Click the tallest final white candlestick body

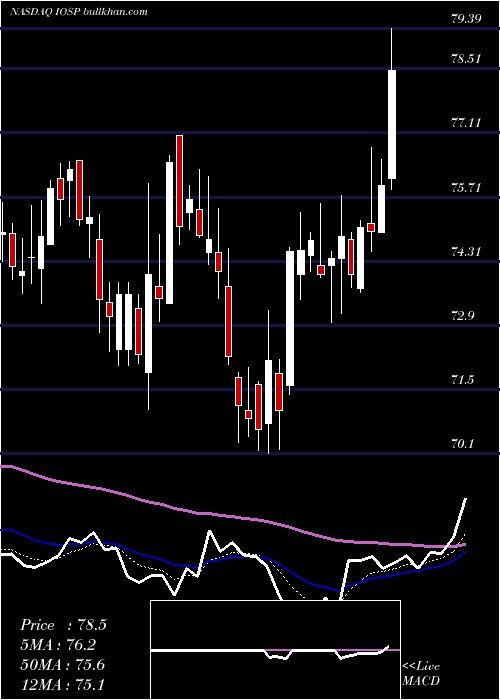pos(392,124)
